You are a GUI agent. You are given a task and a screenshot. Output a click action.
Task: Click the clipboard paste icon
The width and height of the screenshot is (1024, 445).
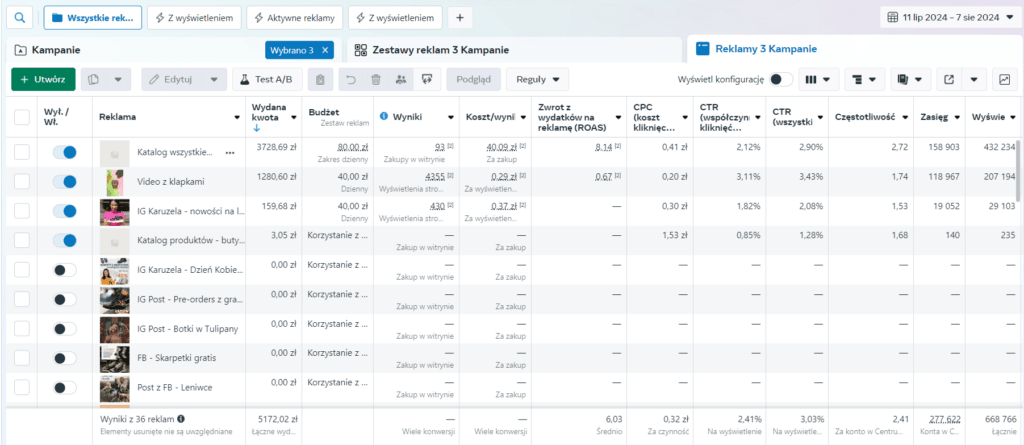pos(319,79)
